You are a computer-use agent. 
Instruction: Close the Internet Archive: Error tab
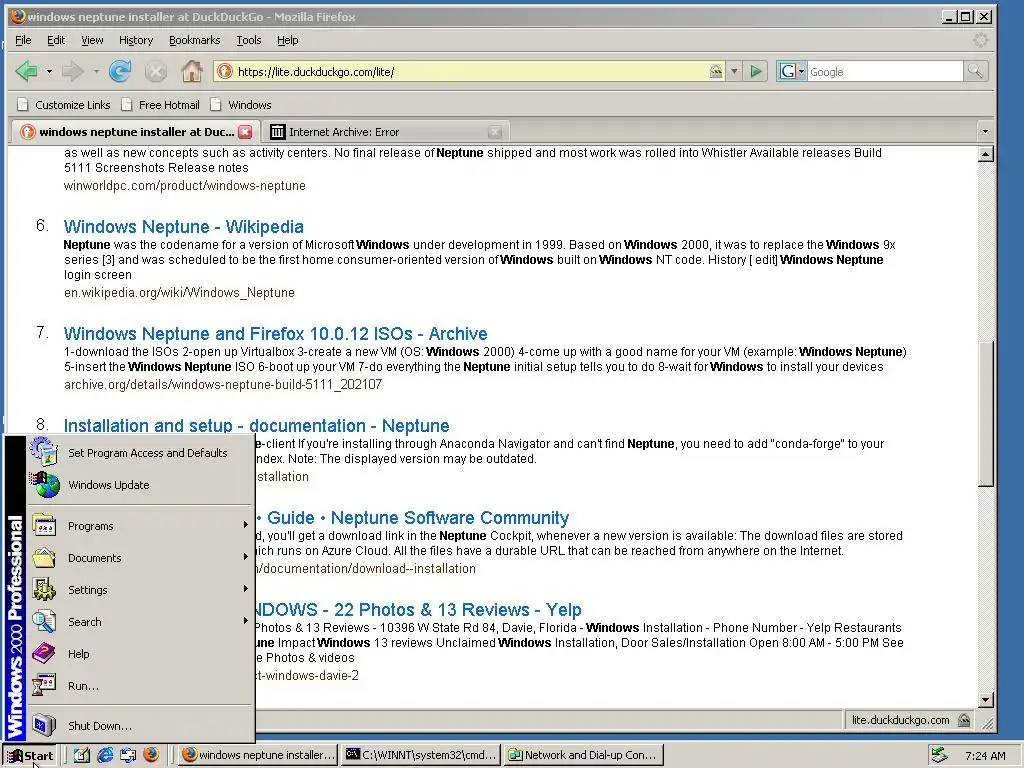pyautogui.click(x=495, y=132)
